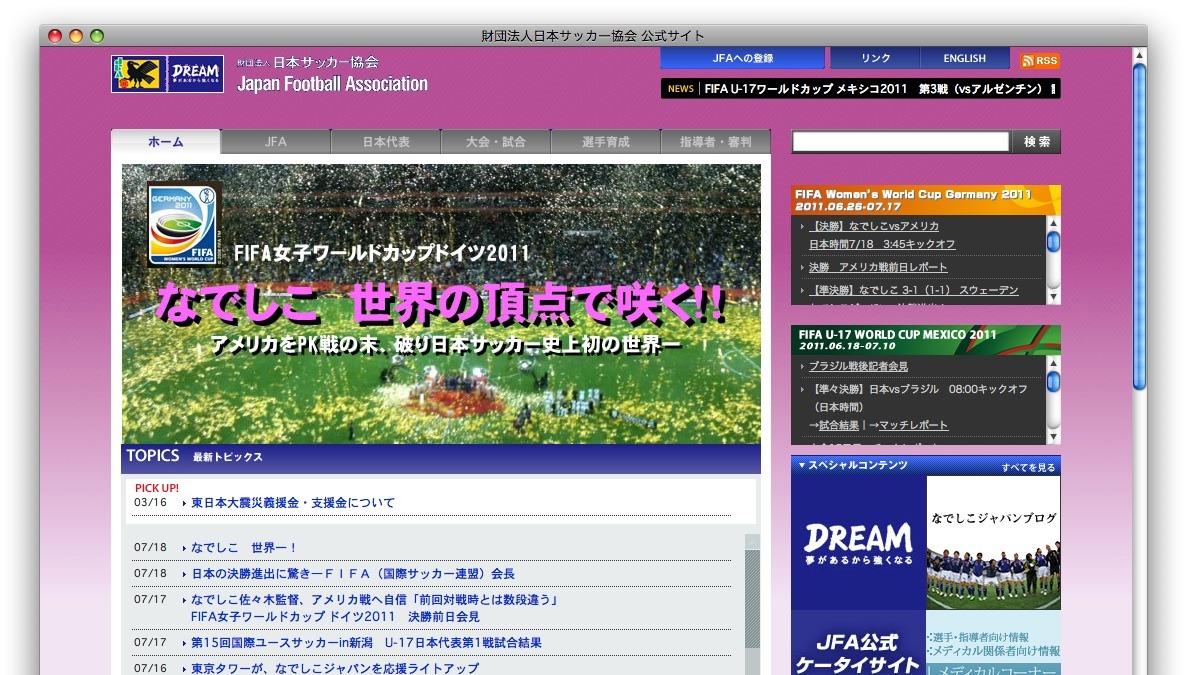Click down arrow in U-17 list scrollbar
The width and height of the screenshot is (1187, 675).
[1053, 437]
